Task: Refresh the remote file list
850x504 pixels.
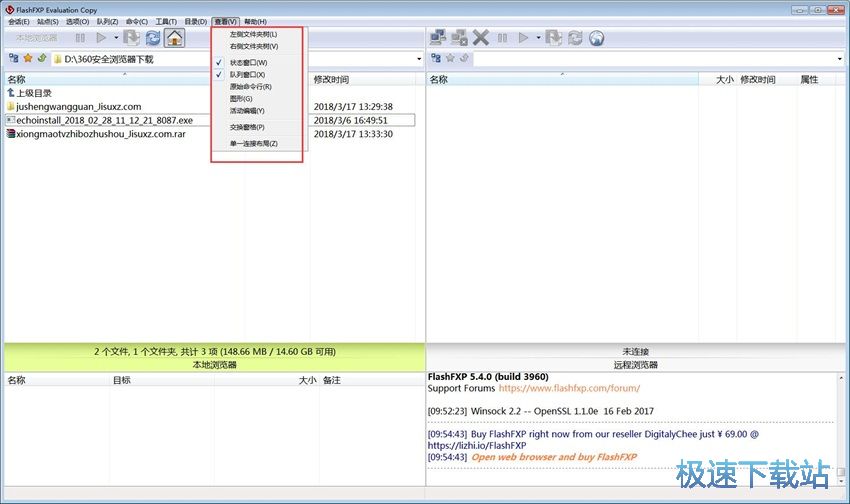Action: point(575,37)
